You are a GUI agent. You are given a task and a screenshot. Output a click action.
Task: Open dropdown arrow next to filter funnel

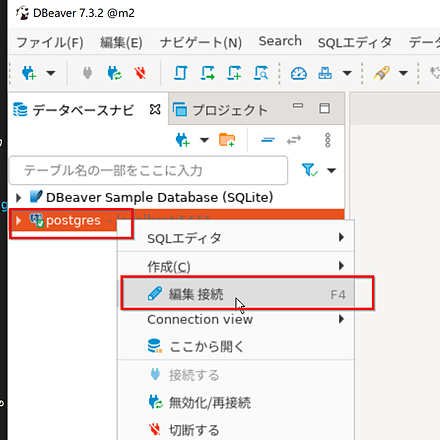point(331,171)
